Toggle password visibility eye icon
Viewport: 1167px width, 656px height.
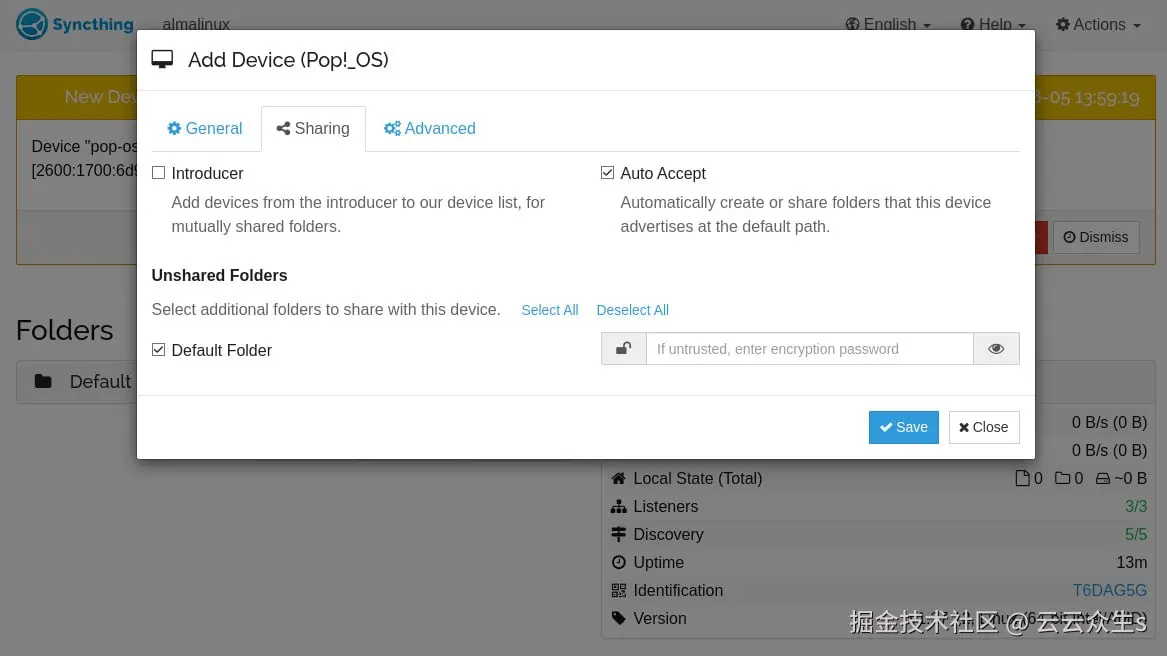[x=996, y=348]
